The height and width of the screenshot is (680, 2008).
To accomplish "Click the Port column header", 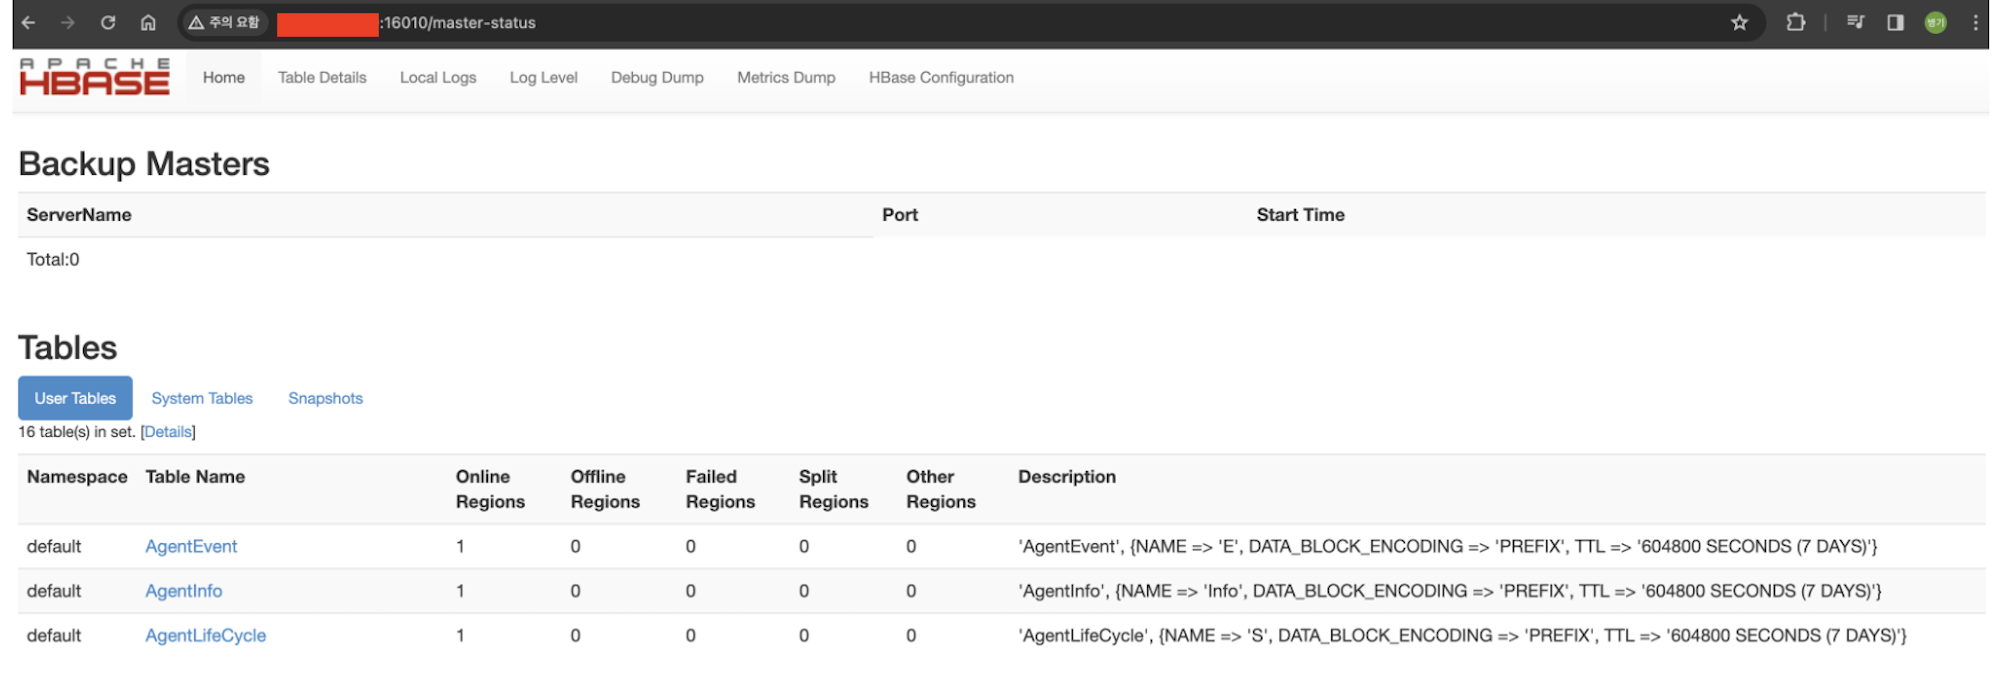I will pos(900,215).
